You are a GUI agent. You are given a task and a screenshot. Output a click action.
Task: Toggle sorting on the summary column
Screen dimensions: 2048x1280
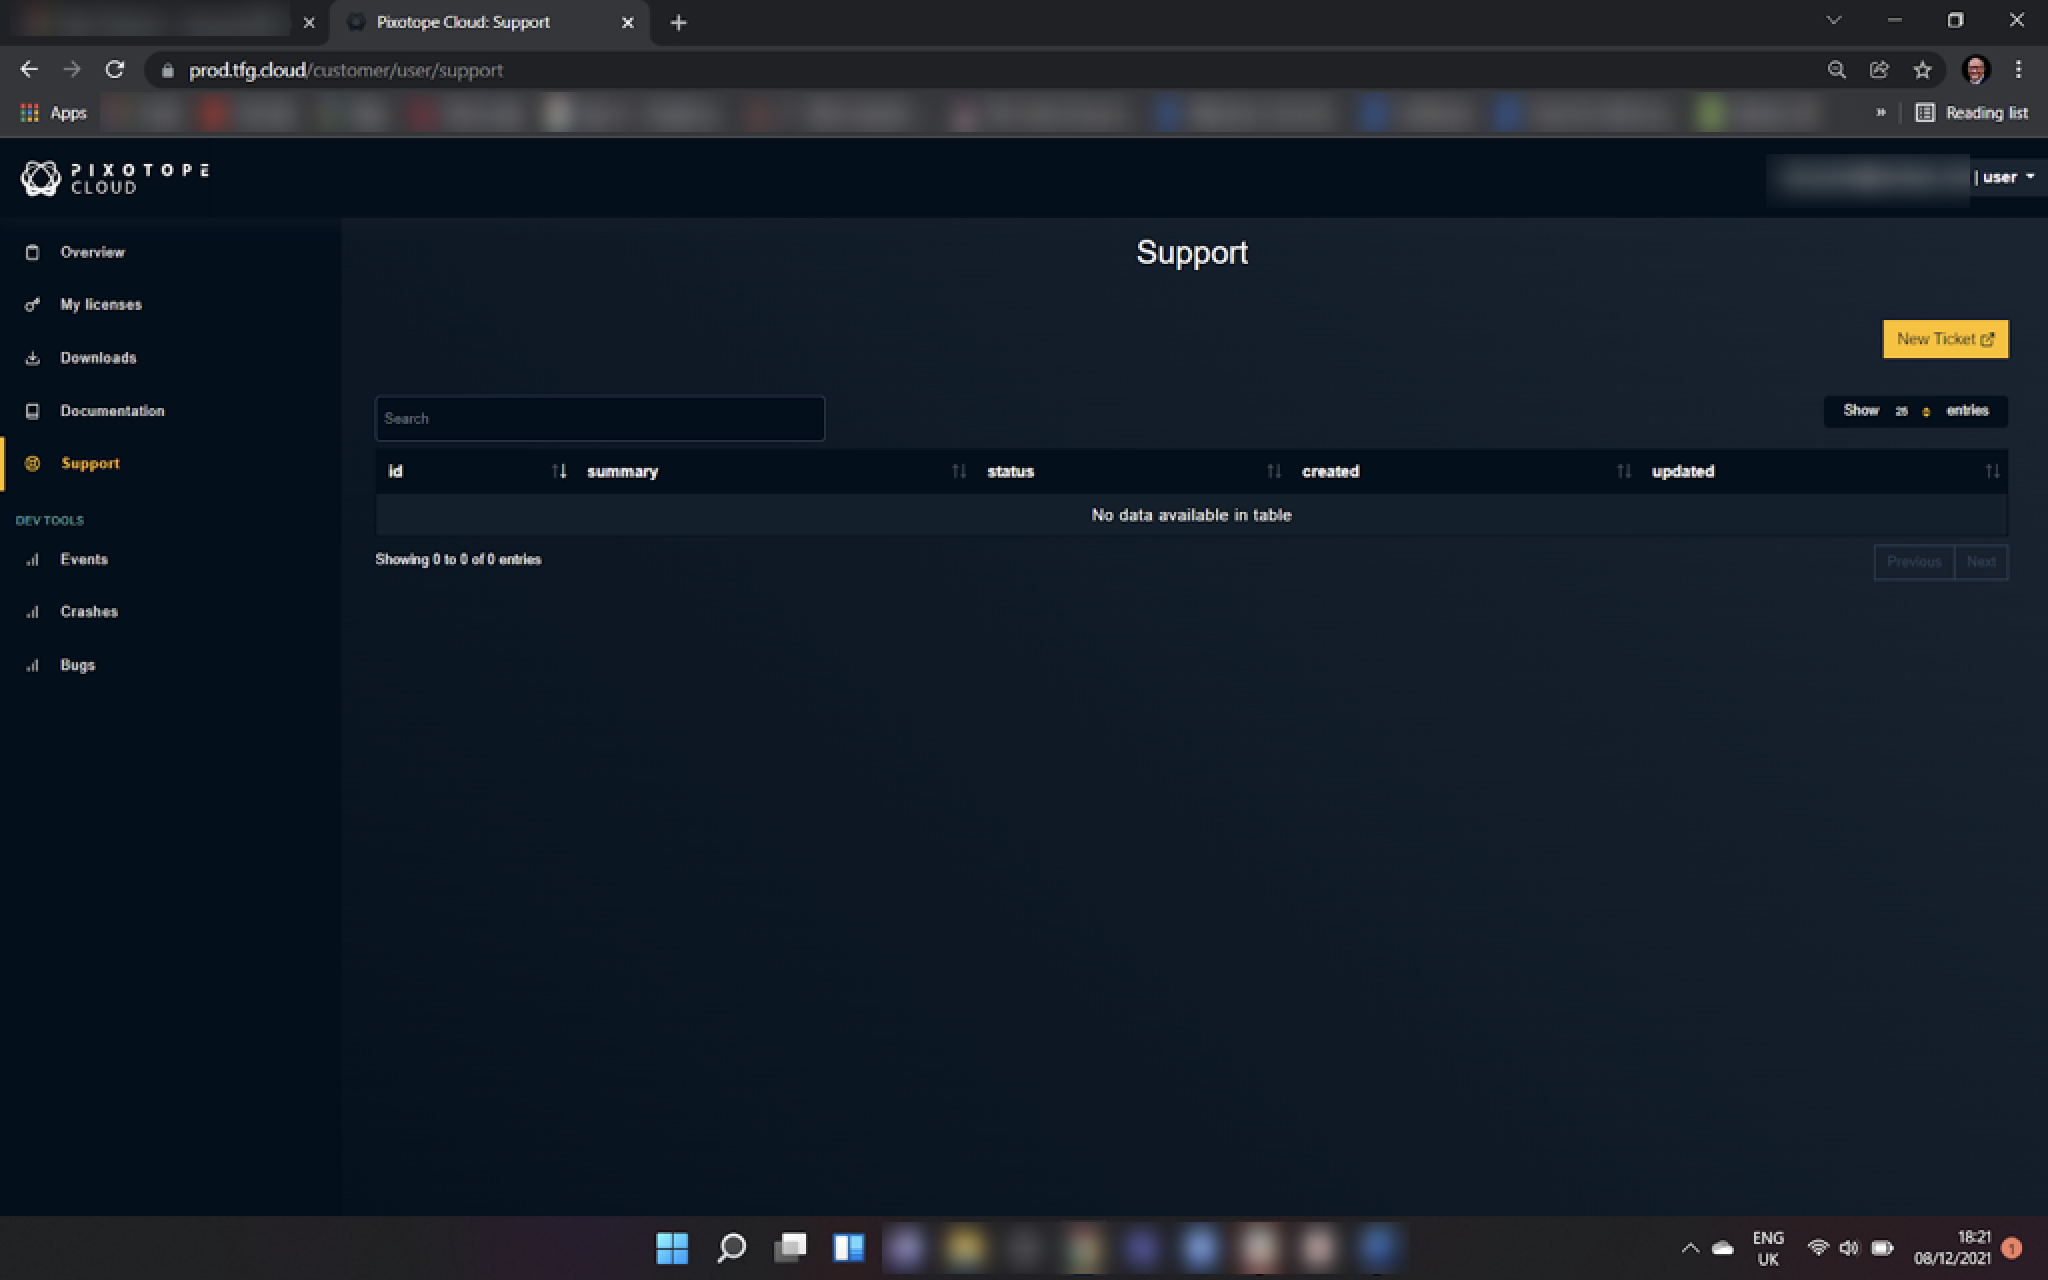958,471
